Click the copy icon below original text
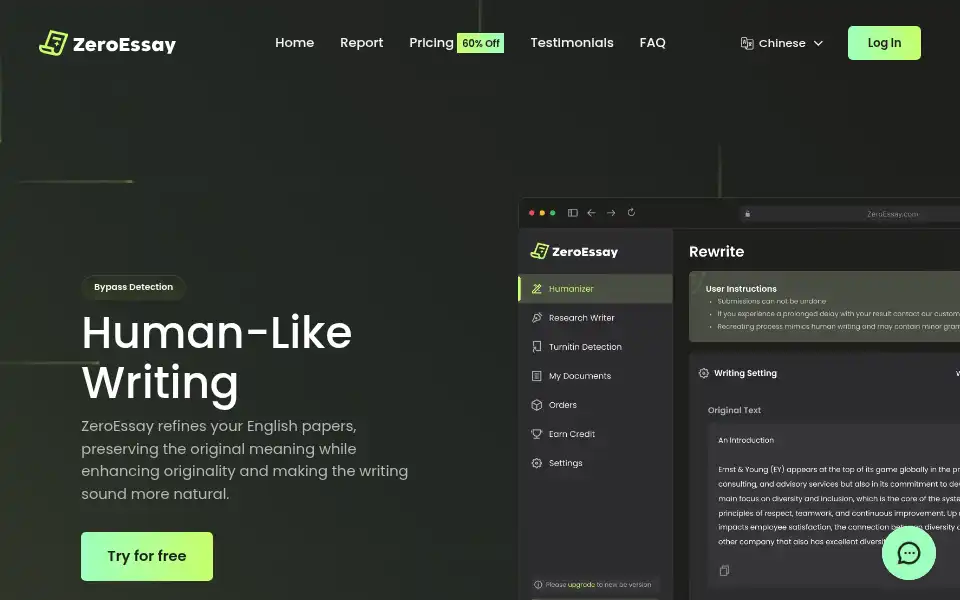This screenshot has width=960, height=600. pos(724,571)
